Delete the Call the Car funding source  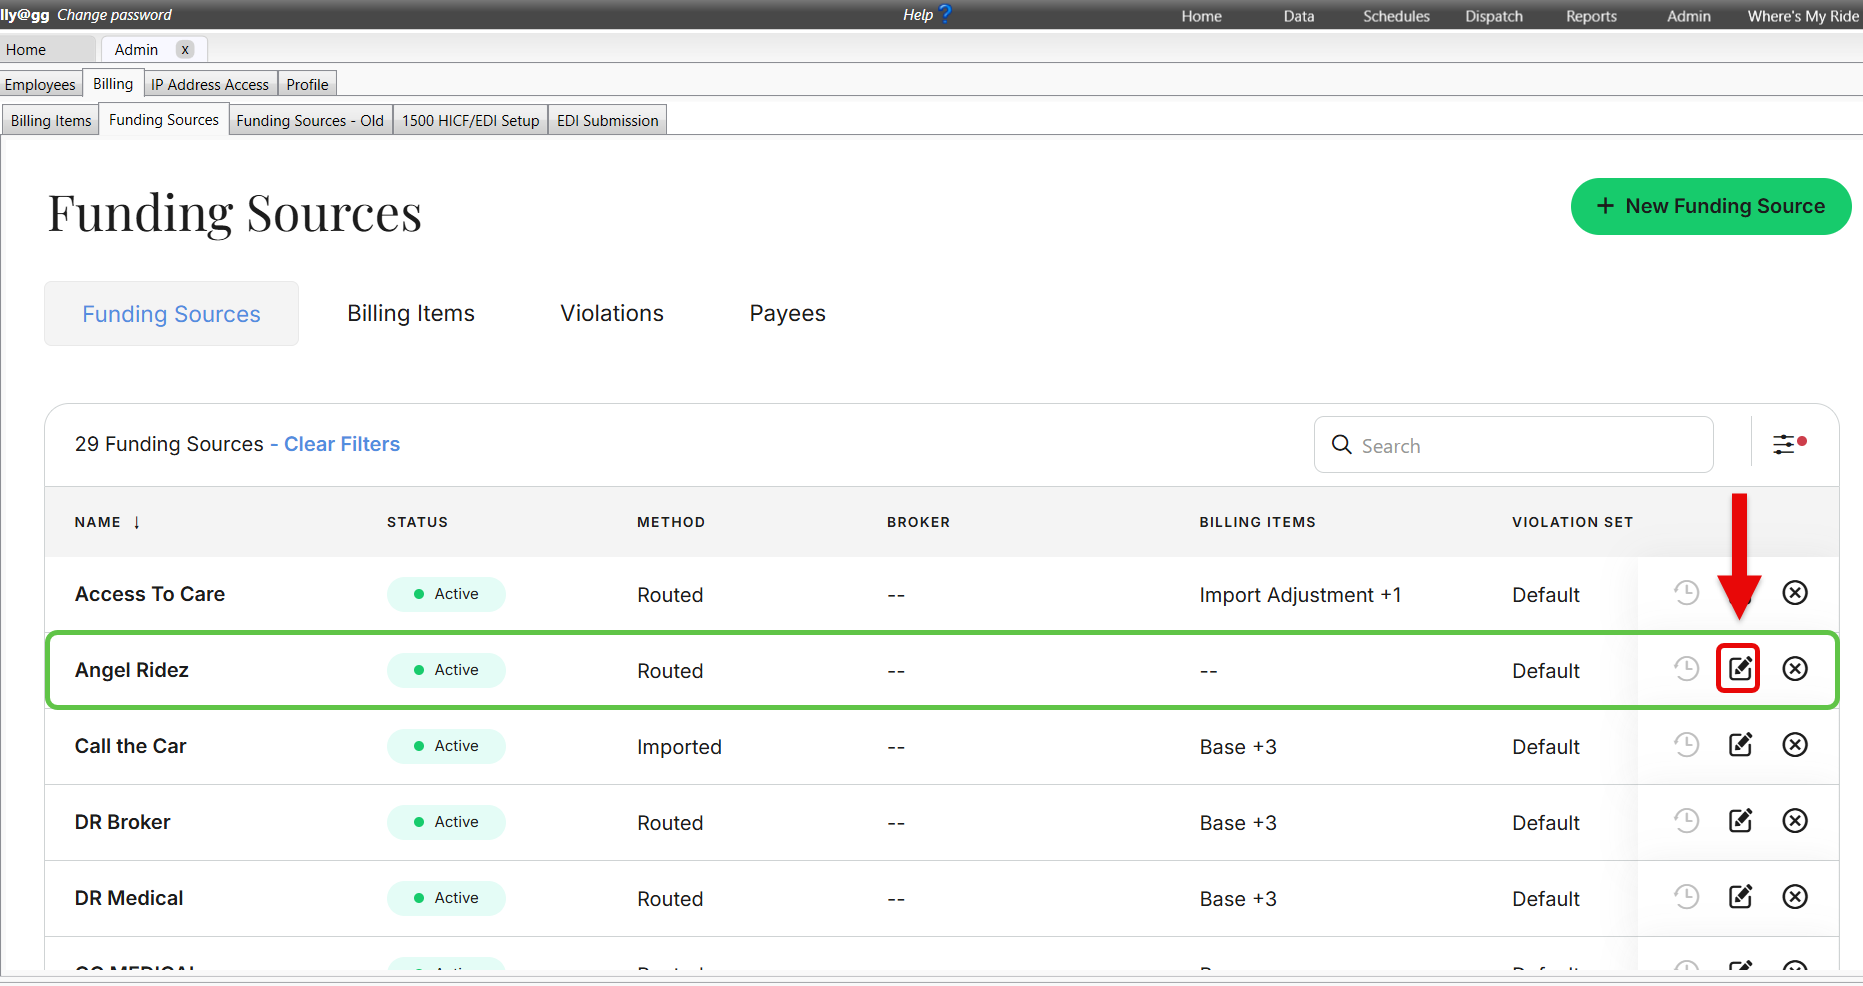(x=1795, y=745)
